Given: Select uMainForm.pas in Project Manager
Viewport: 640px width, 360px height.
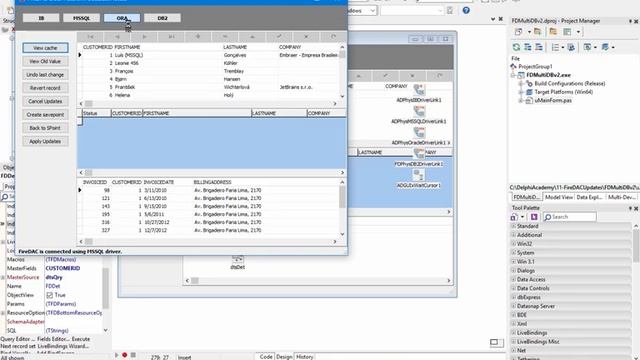Looking at the screenshot, I should 553,100.
